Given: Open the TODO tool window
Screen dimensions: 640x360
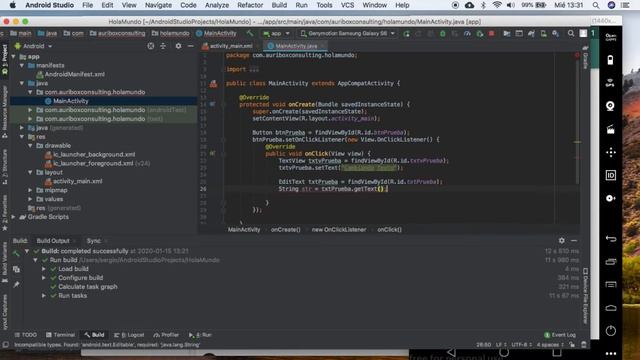Looking at the screenshot, I should [x=26, y=335].
